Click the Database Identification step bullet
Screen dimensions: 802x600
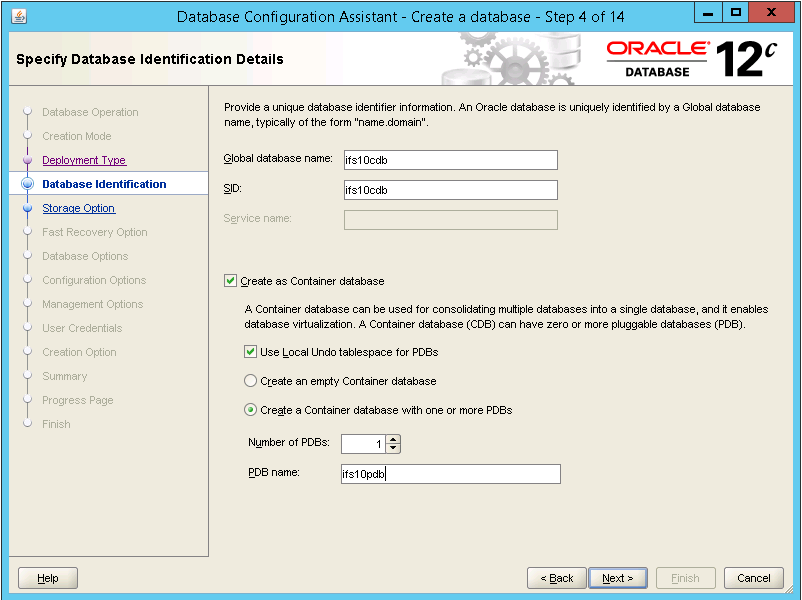pos(28,184)
